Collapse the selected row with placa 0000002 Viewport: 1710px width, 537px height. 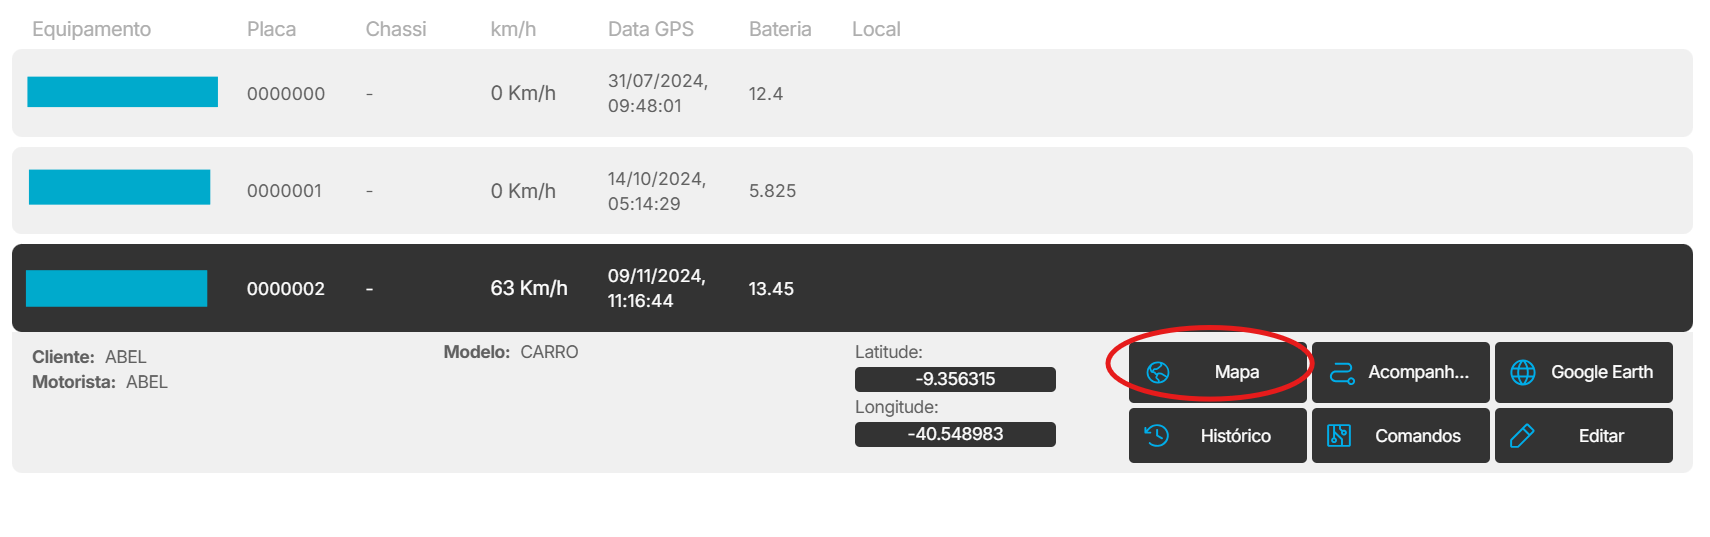[x=285, y=289]
